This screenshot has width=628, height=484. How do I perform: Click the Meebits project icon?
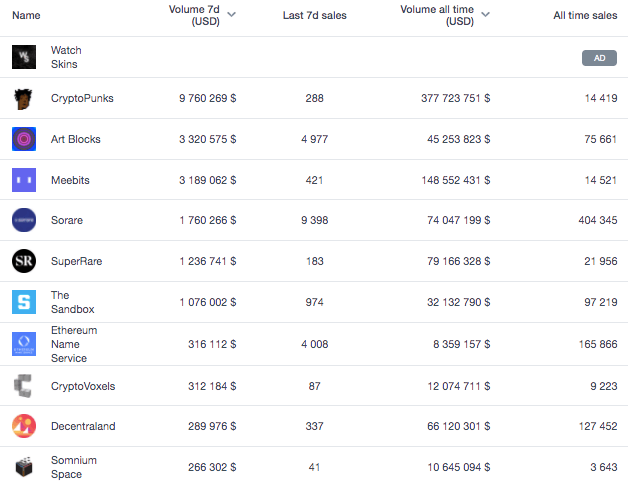24,180
